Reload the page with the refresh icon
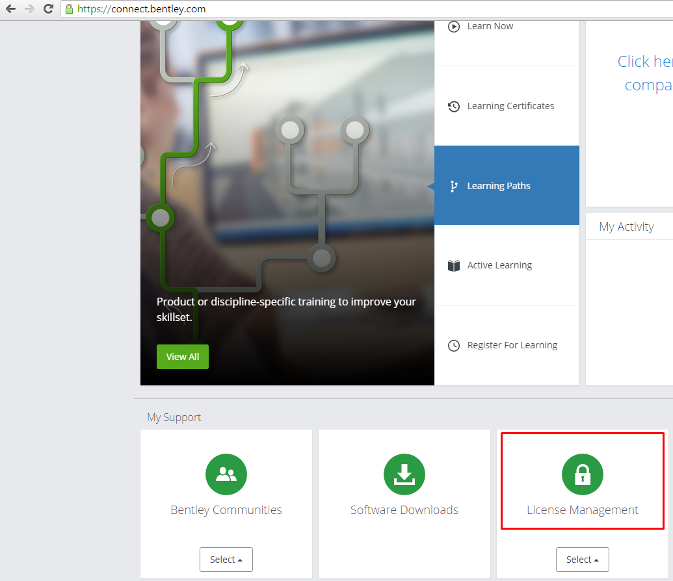The width and height of the screenshot is (673, 581). pos(48,9)
